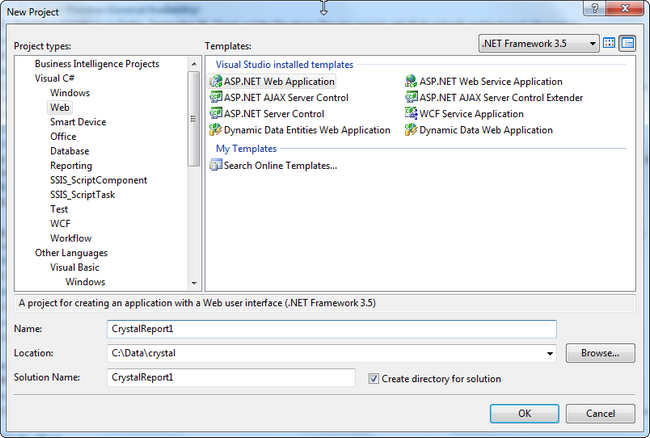This screenshot has height=438, width=650.
Task: Select the Workflow project type
Action: click(x=71, y=238)
